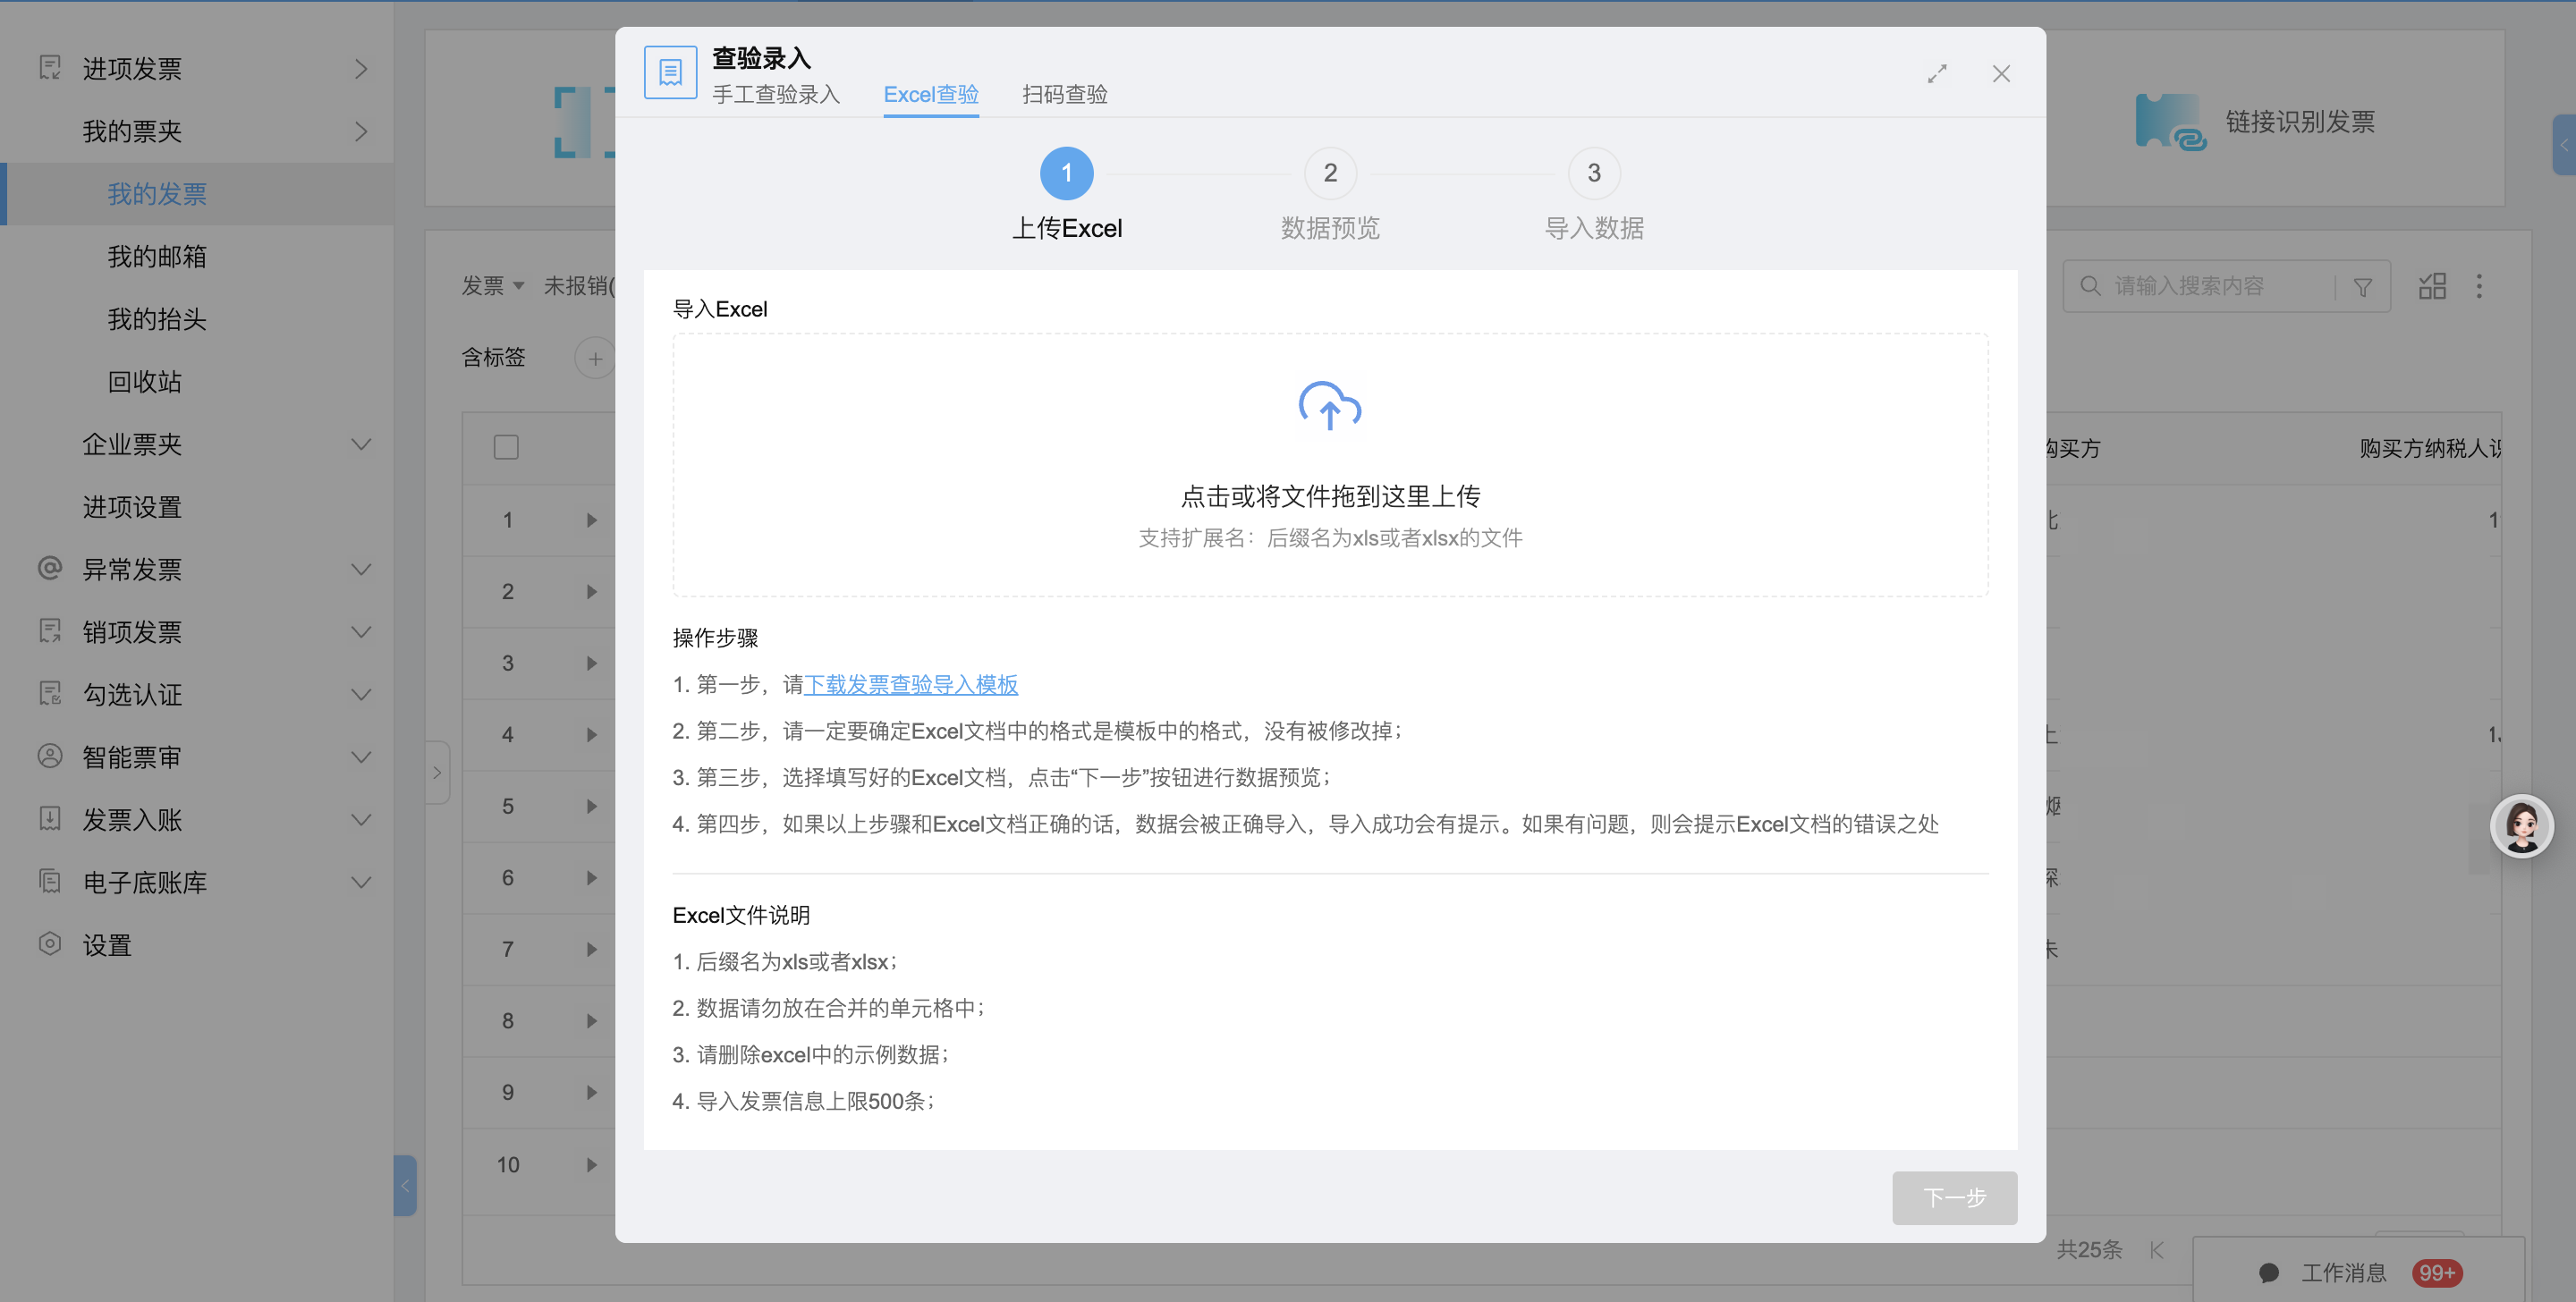Image resolution: width=2576 pixels, height=1302 pixels.
Task: Expand the 发票入账 chevron
Action: pos(361,819)
